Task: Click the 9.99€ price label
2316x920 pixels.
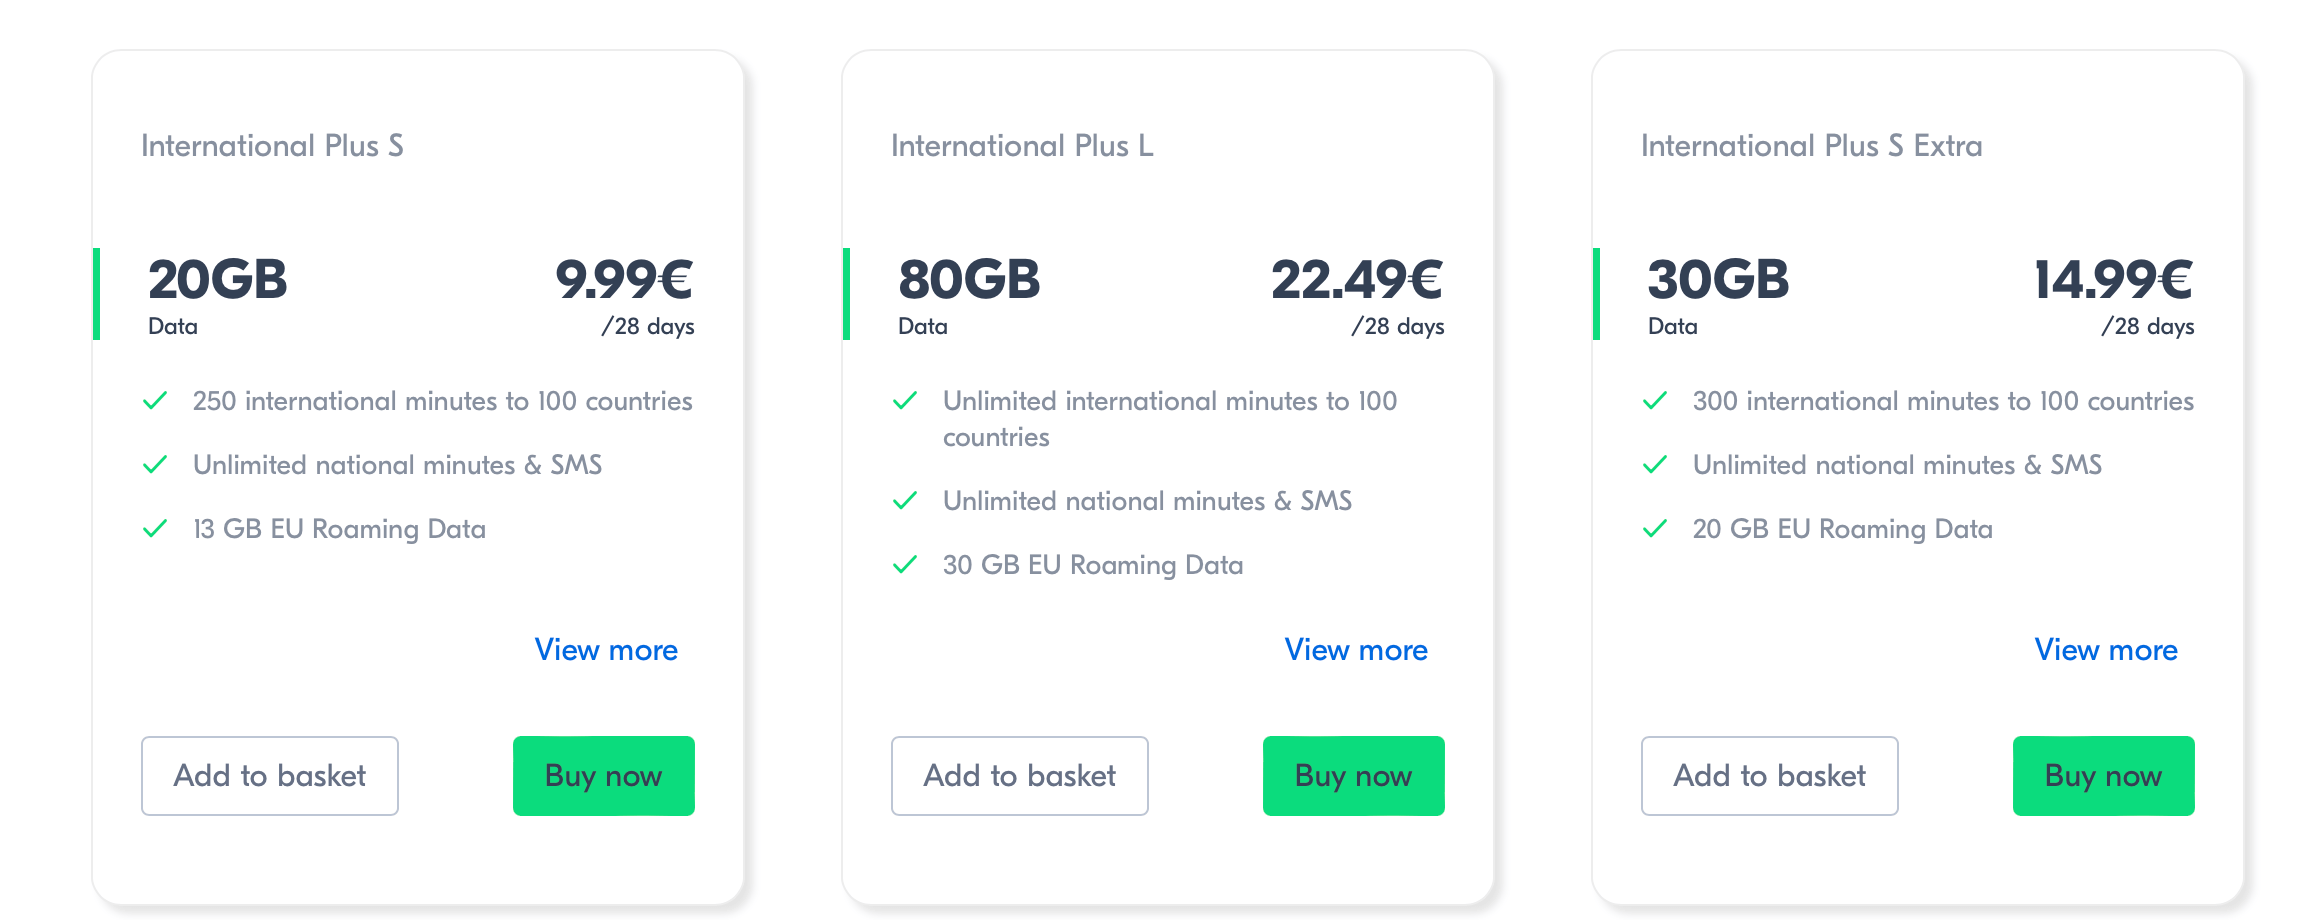Action: 625,279
